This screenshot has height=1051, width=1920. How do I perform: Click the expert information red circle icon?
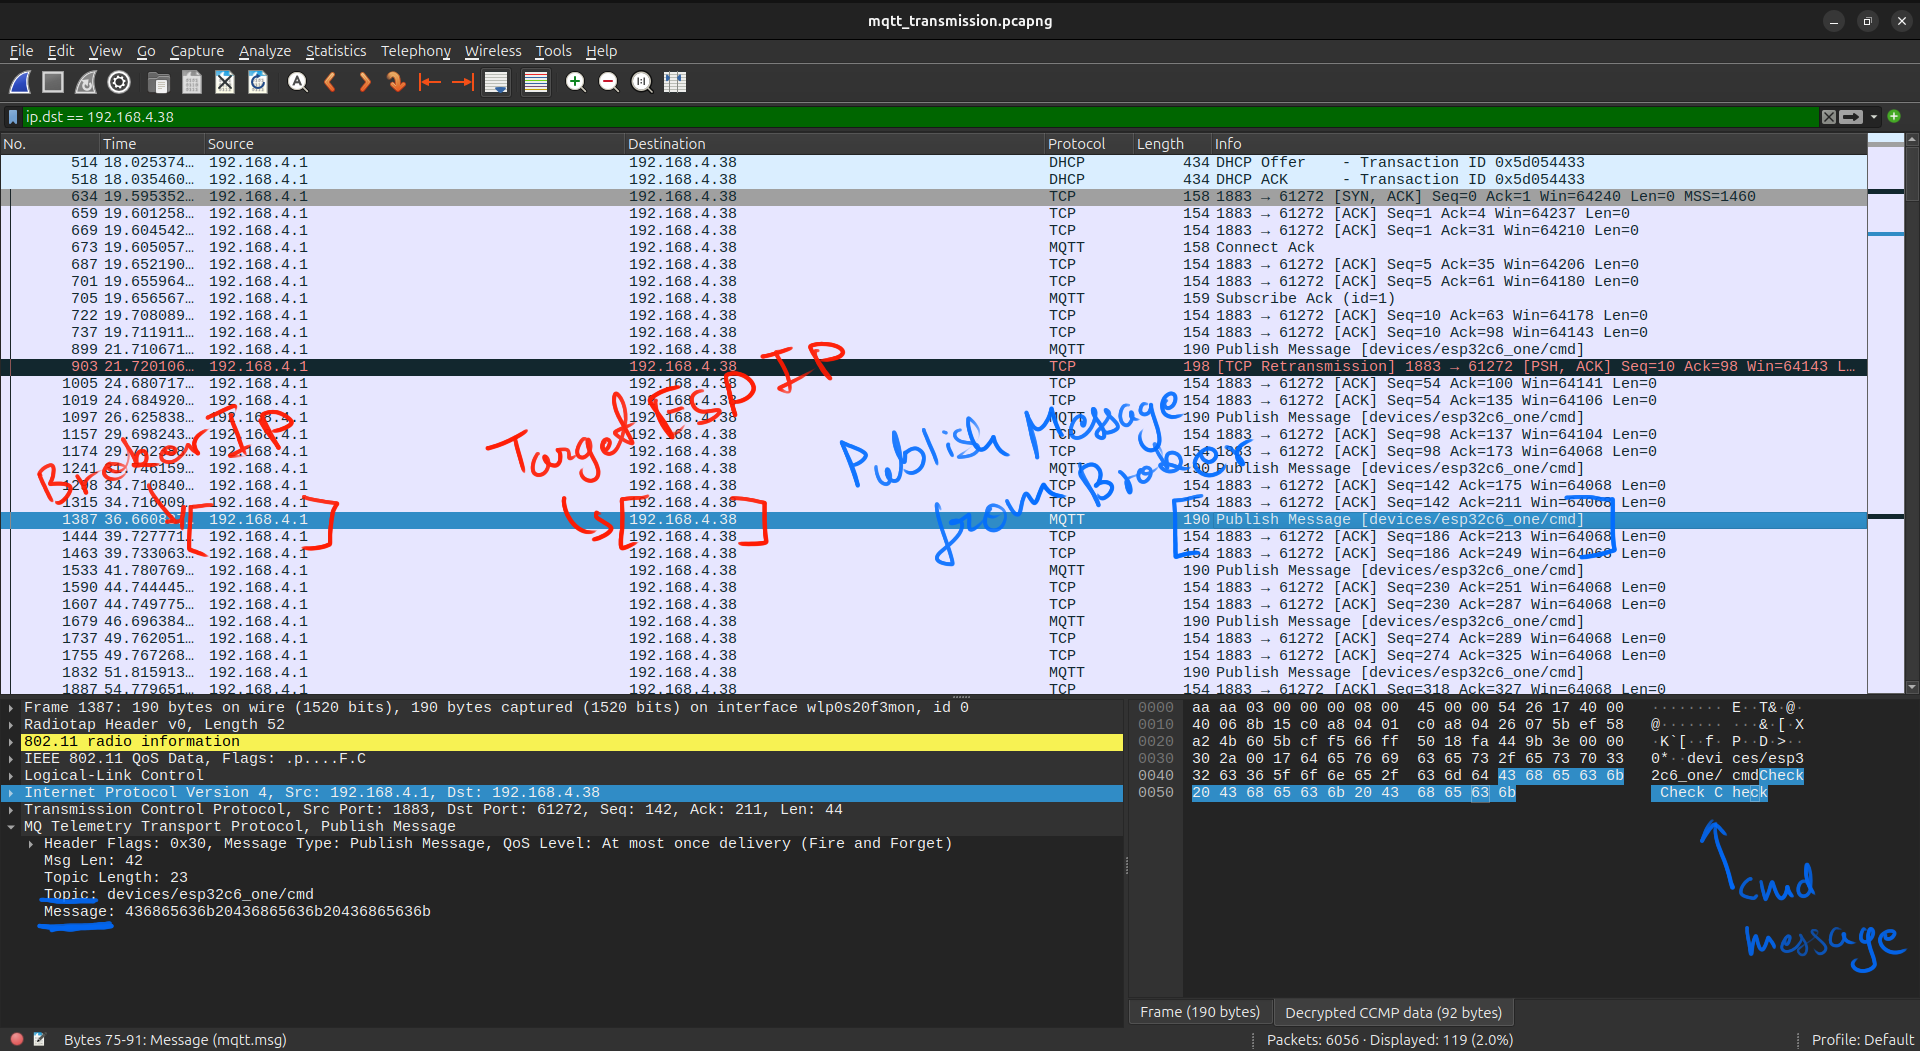pos(17,1039)
